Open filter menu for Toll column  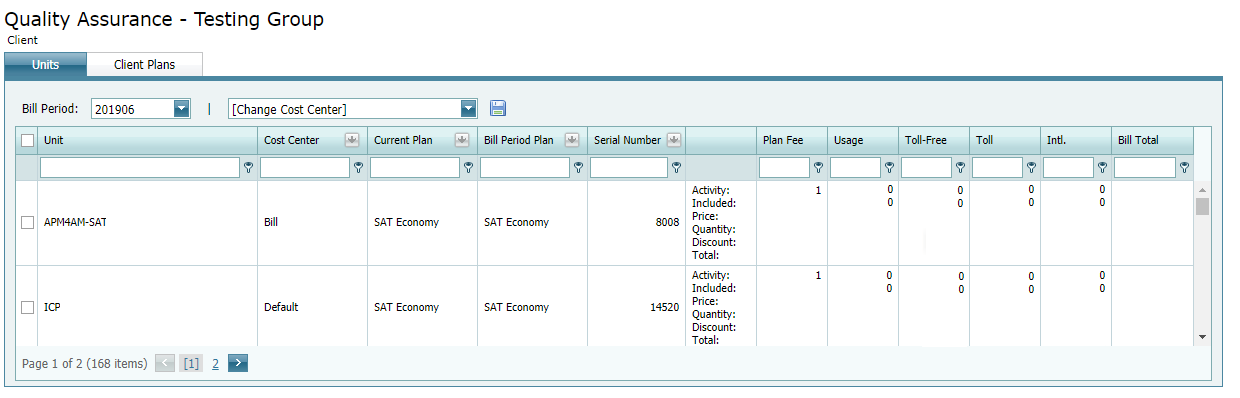pos(1031,168)
